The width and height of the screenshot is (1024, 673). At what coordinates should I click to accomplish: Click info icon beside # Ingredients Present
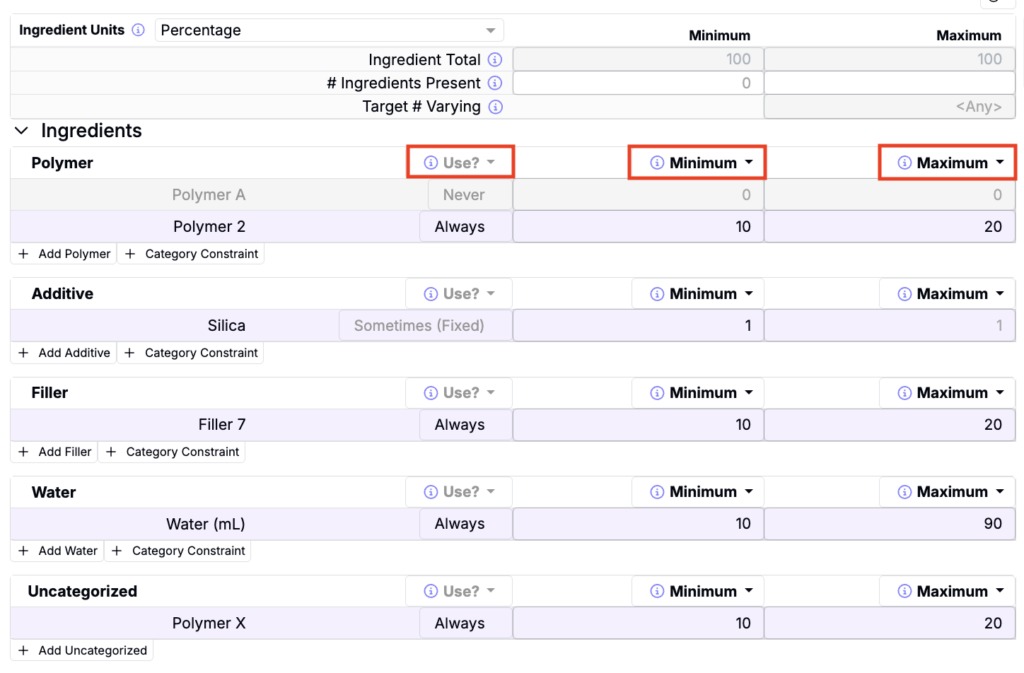[x=495, y=83]
